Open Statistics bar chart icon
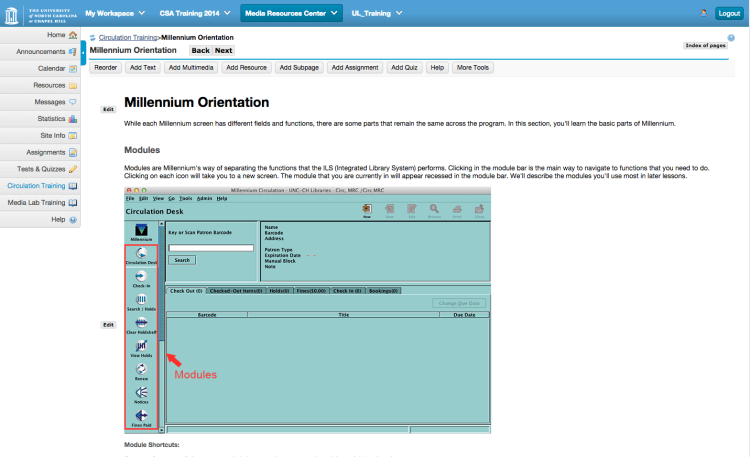Viewport: 750px width, 457px height. (73, 119)
